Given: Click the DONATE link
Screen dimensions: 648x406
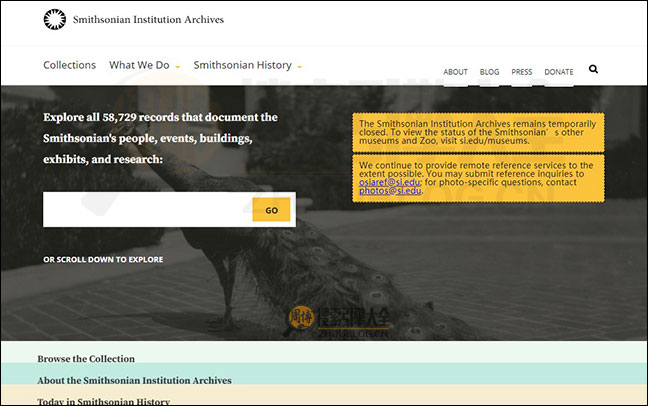Looking at the screenshot, I should click(558, 72).
